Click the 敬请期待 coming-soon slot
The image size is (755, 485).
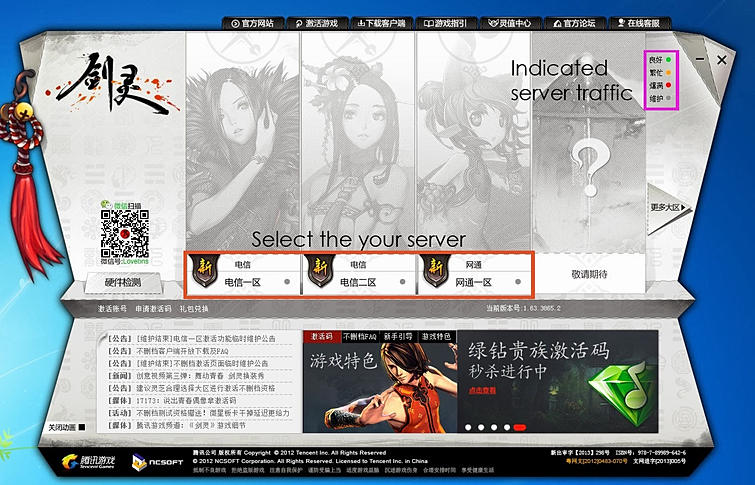[589, 274]
